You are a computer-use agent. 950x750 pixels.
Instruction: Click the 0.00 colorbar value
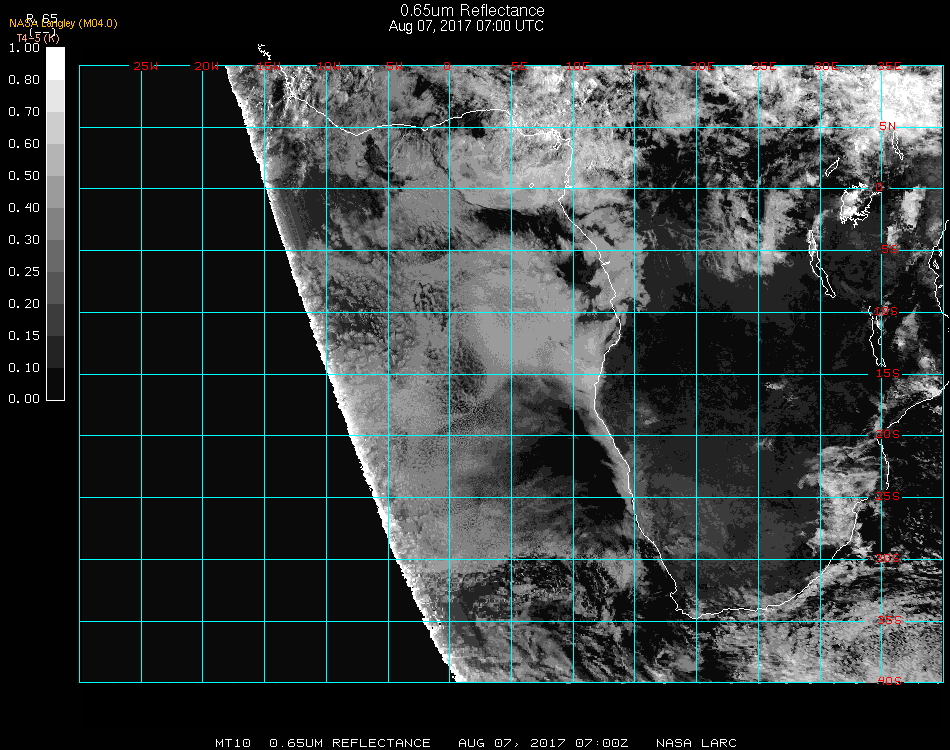(x=24, y=399)
